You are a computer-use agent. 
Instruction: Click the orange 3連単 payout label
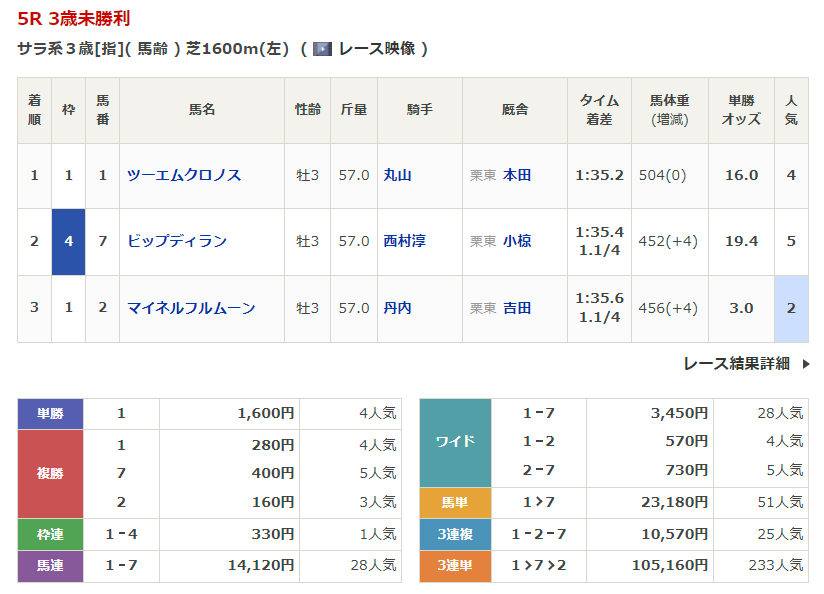pyautogui.click(x=455, y=566)
